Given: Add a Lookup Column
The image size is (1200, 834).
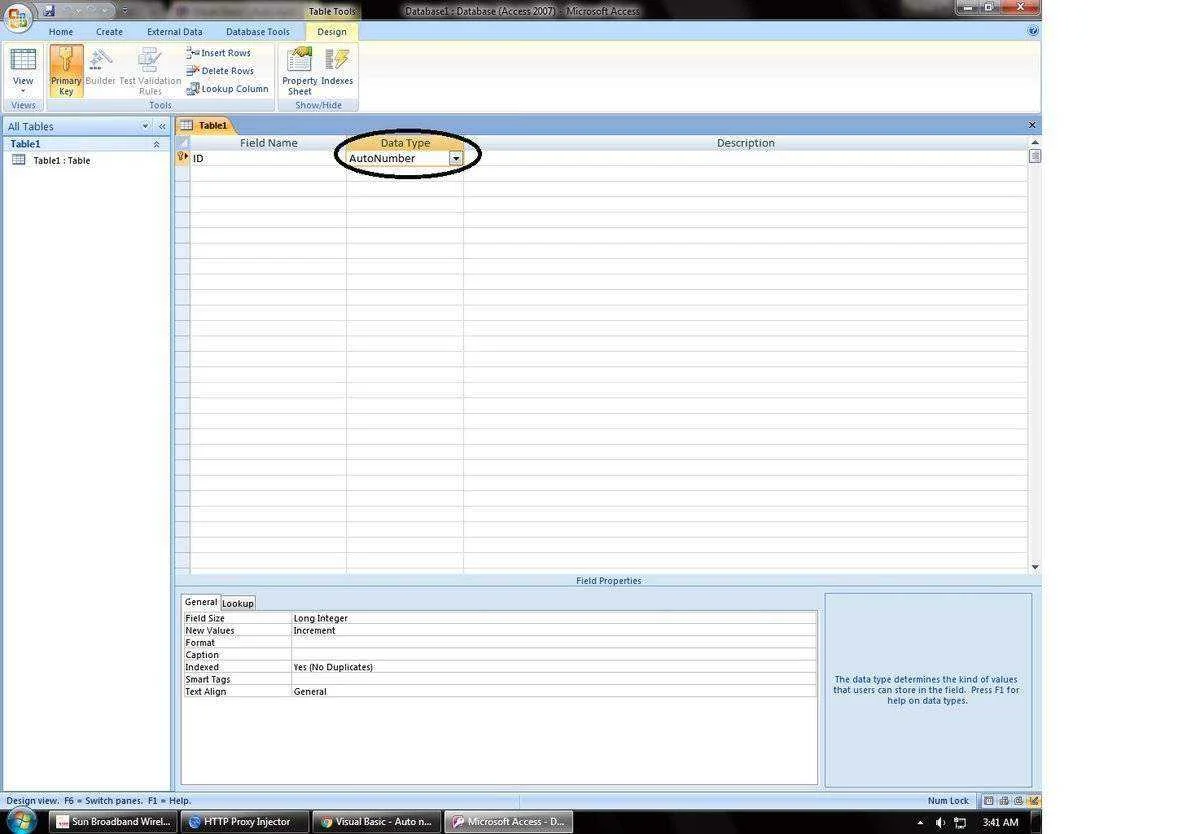Looking at the screenshot, I should coord(227,89).
